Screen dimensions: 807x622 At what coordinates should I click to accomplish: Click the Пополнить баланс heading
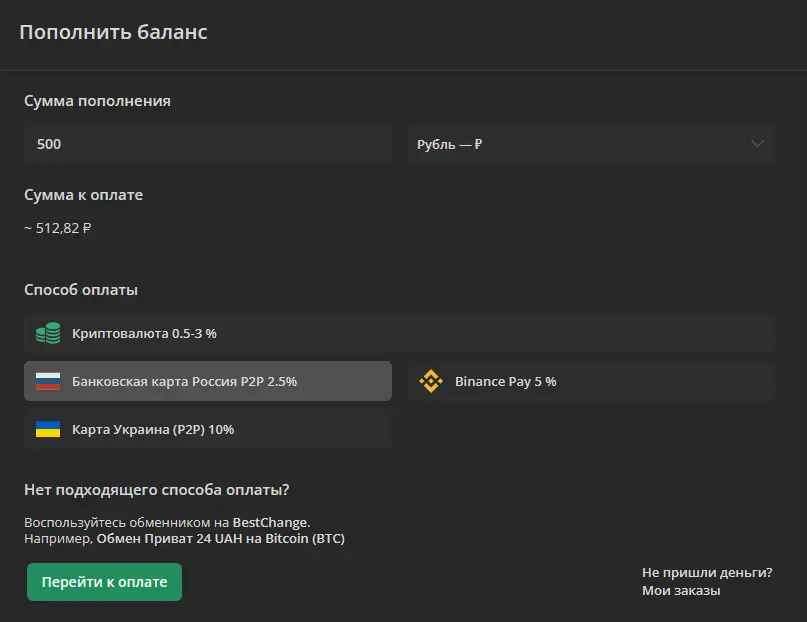(x=113, y=32)
